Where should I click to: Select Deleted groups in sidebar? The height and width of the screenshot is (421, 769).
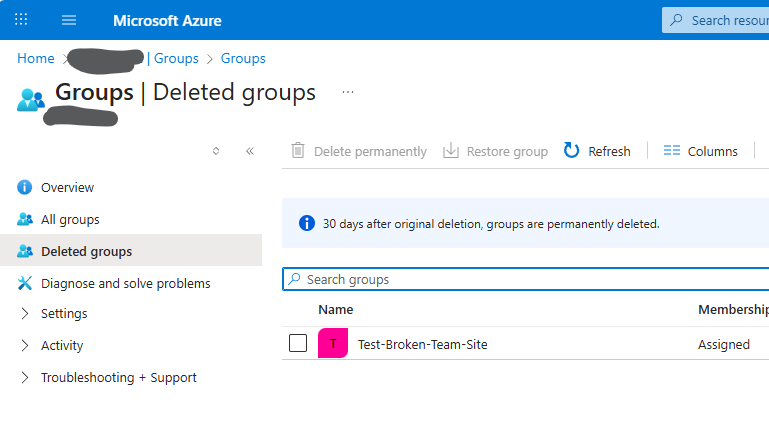tap(131, 251)
